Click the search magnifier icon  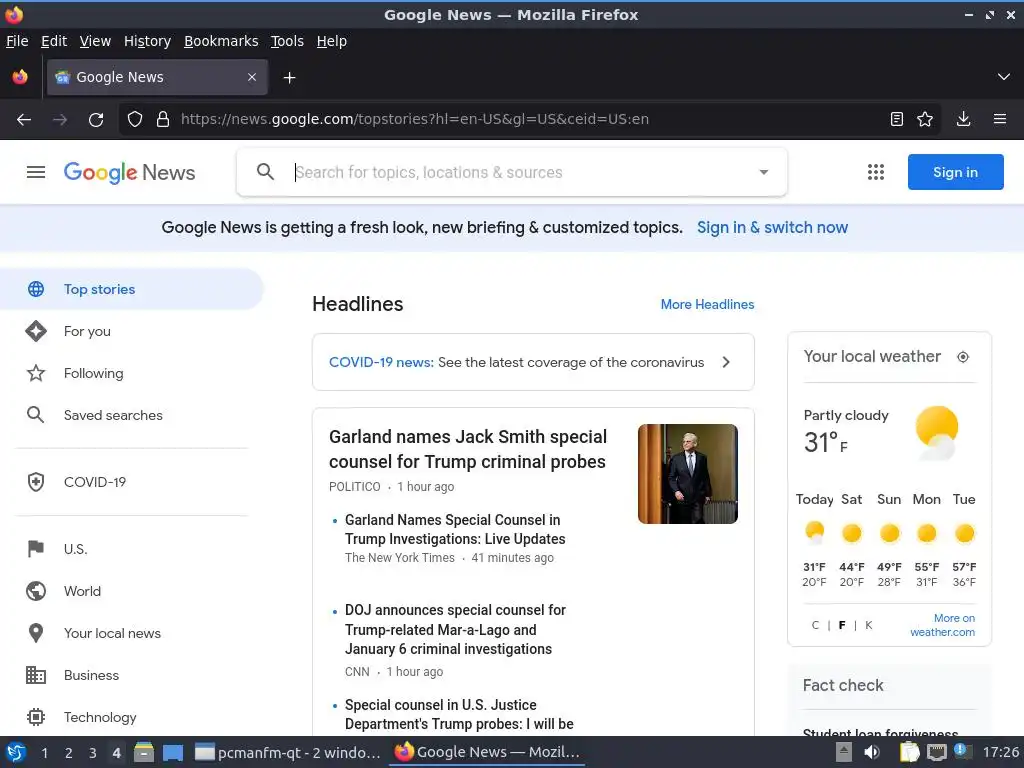coord(265,172)
